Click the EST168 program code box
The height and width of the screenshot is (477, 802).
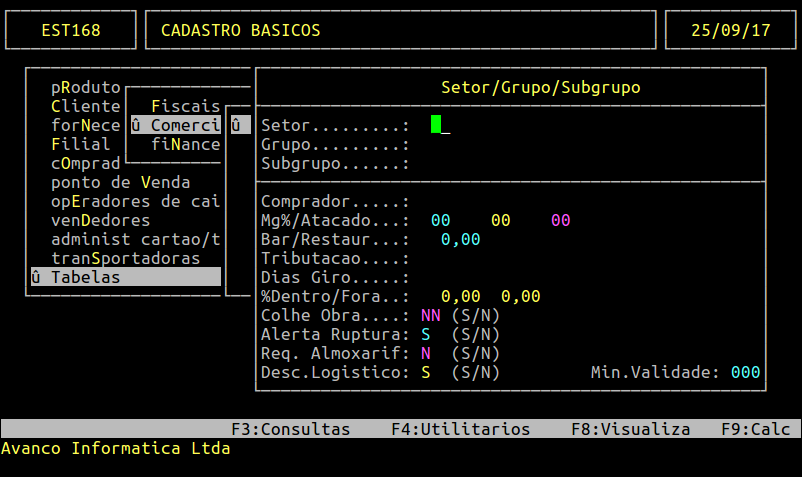point(71,30)
